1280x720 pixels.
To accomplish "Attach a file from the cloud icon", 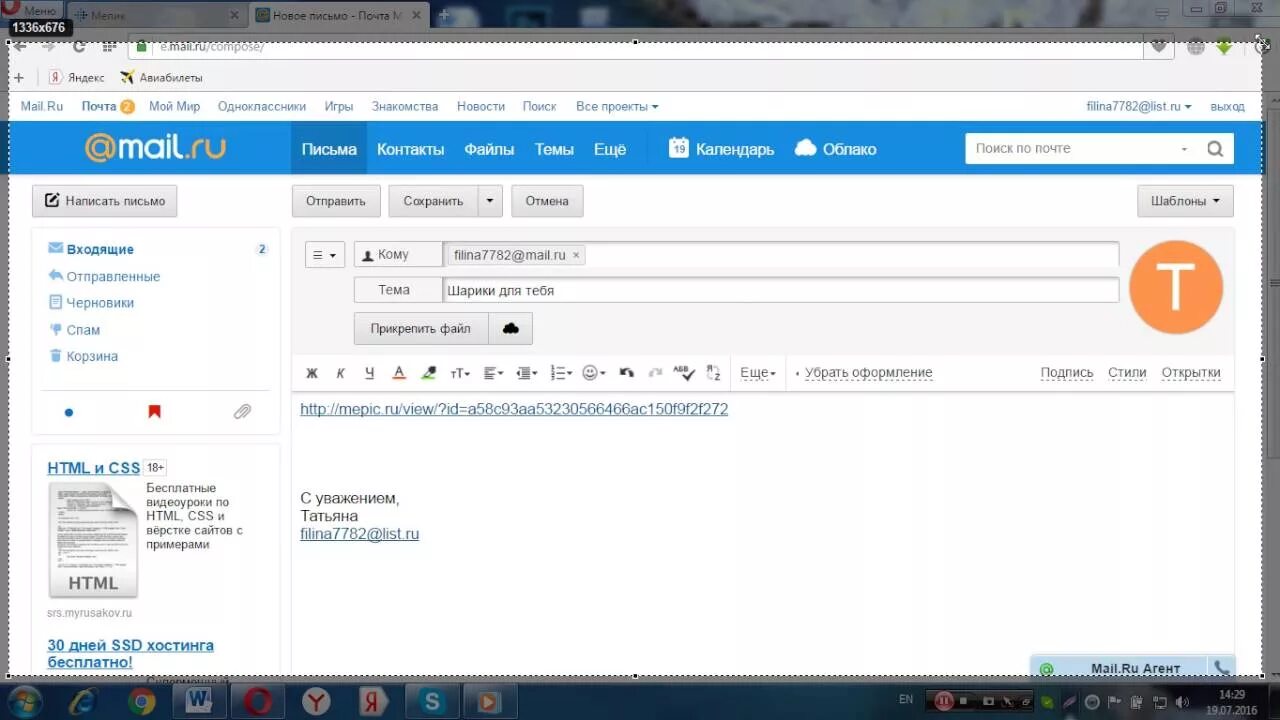I will pos(510,328).
